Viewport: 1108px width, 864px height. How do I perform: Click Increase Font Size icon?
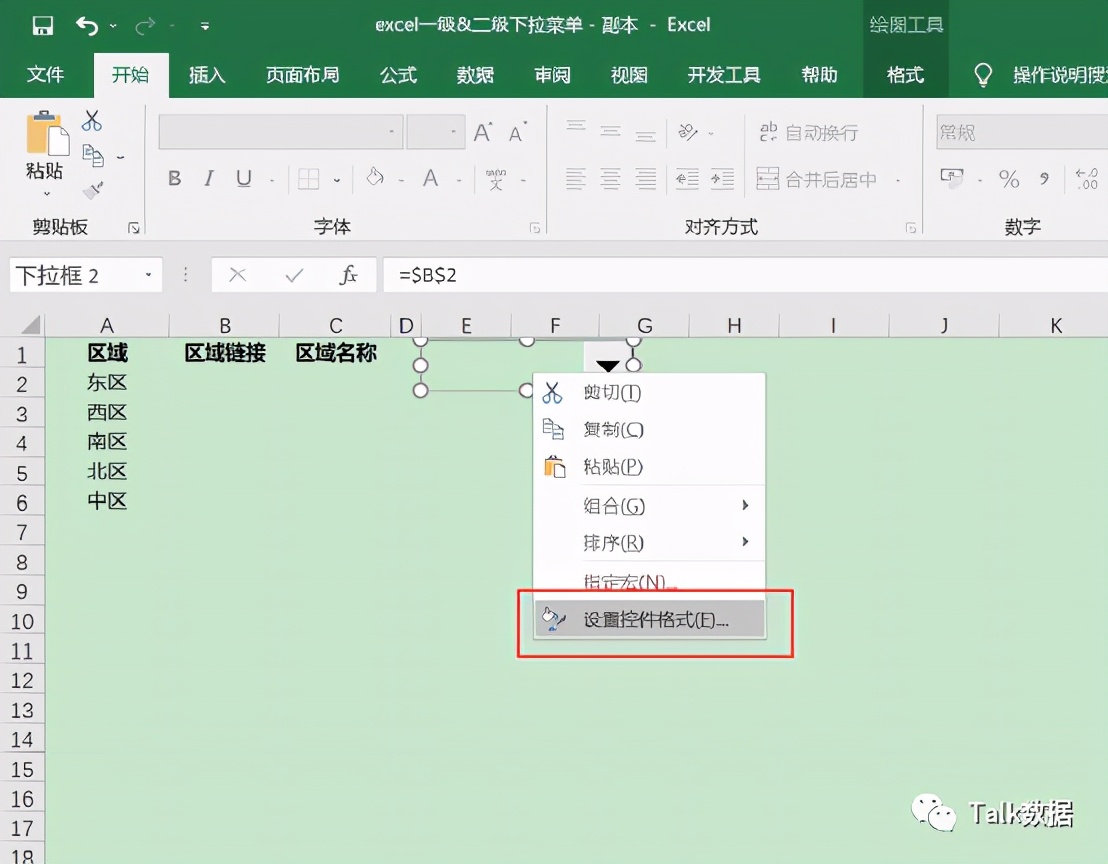(483, 132)
